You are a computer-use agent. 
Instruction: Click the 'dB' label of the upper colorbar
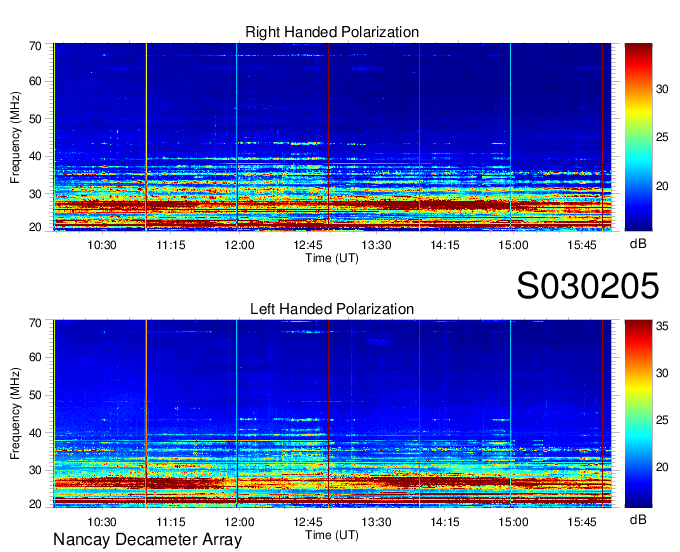click(638, 244)
